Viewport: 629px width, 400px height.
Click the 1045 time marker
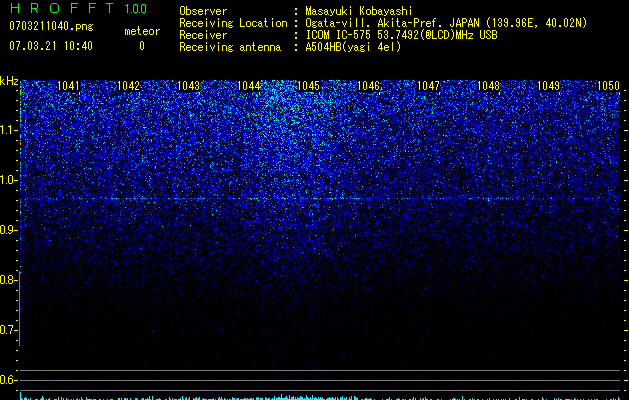tap(308, 86)
